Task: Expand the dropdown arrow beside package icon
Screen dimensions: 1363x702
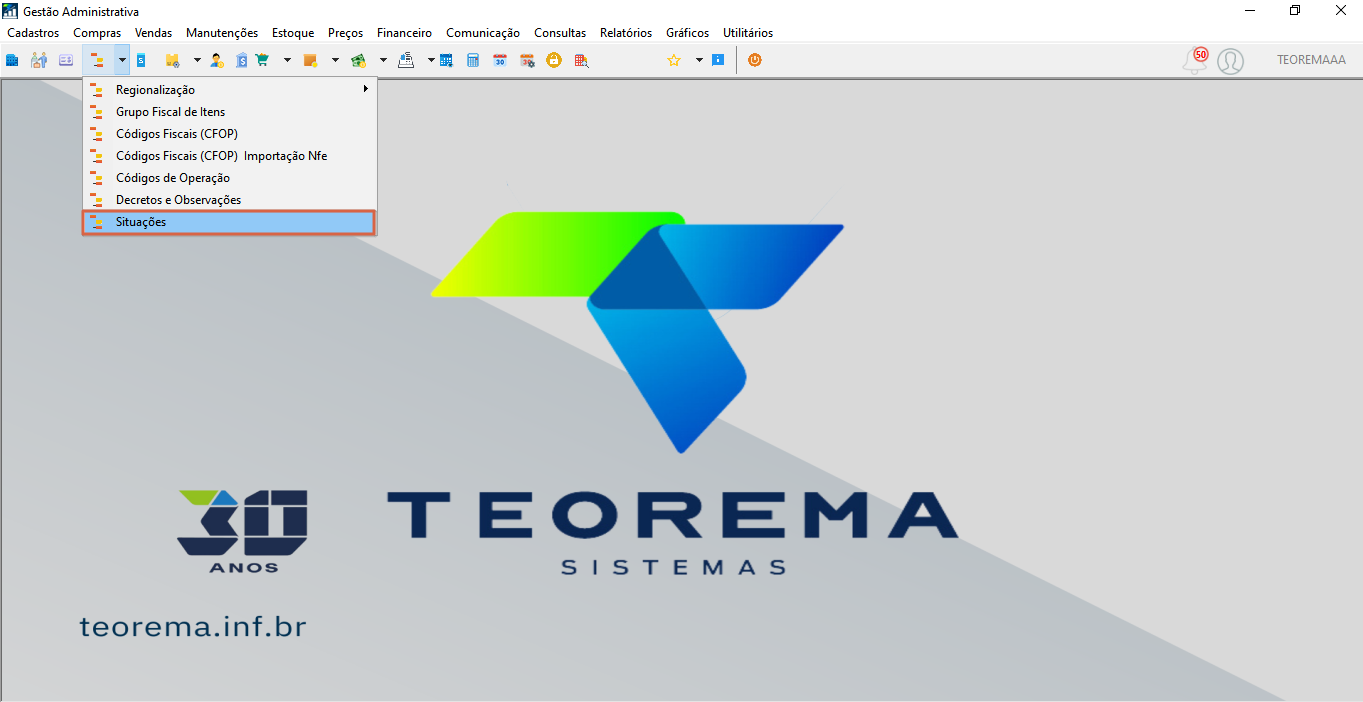Action: tap(197, 60)
